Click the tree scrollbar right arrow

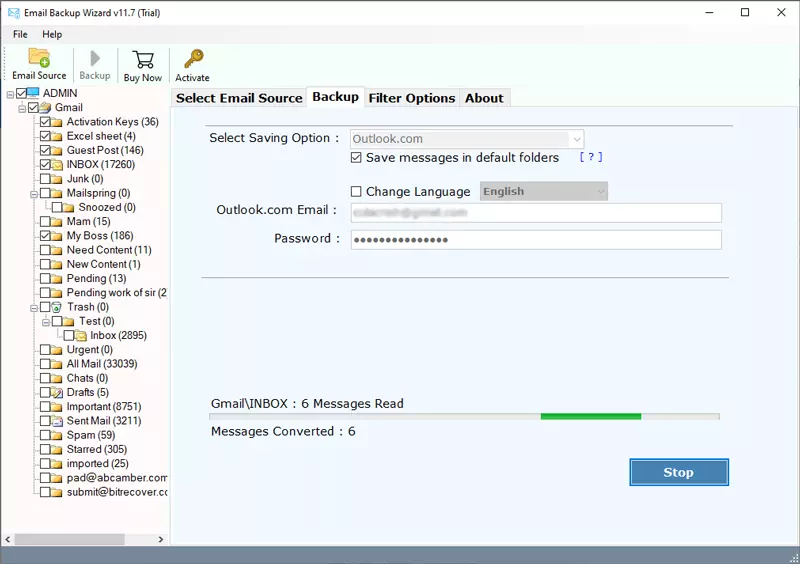point(161,539)
